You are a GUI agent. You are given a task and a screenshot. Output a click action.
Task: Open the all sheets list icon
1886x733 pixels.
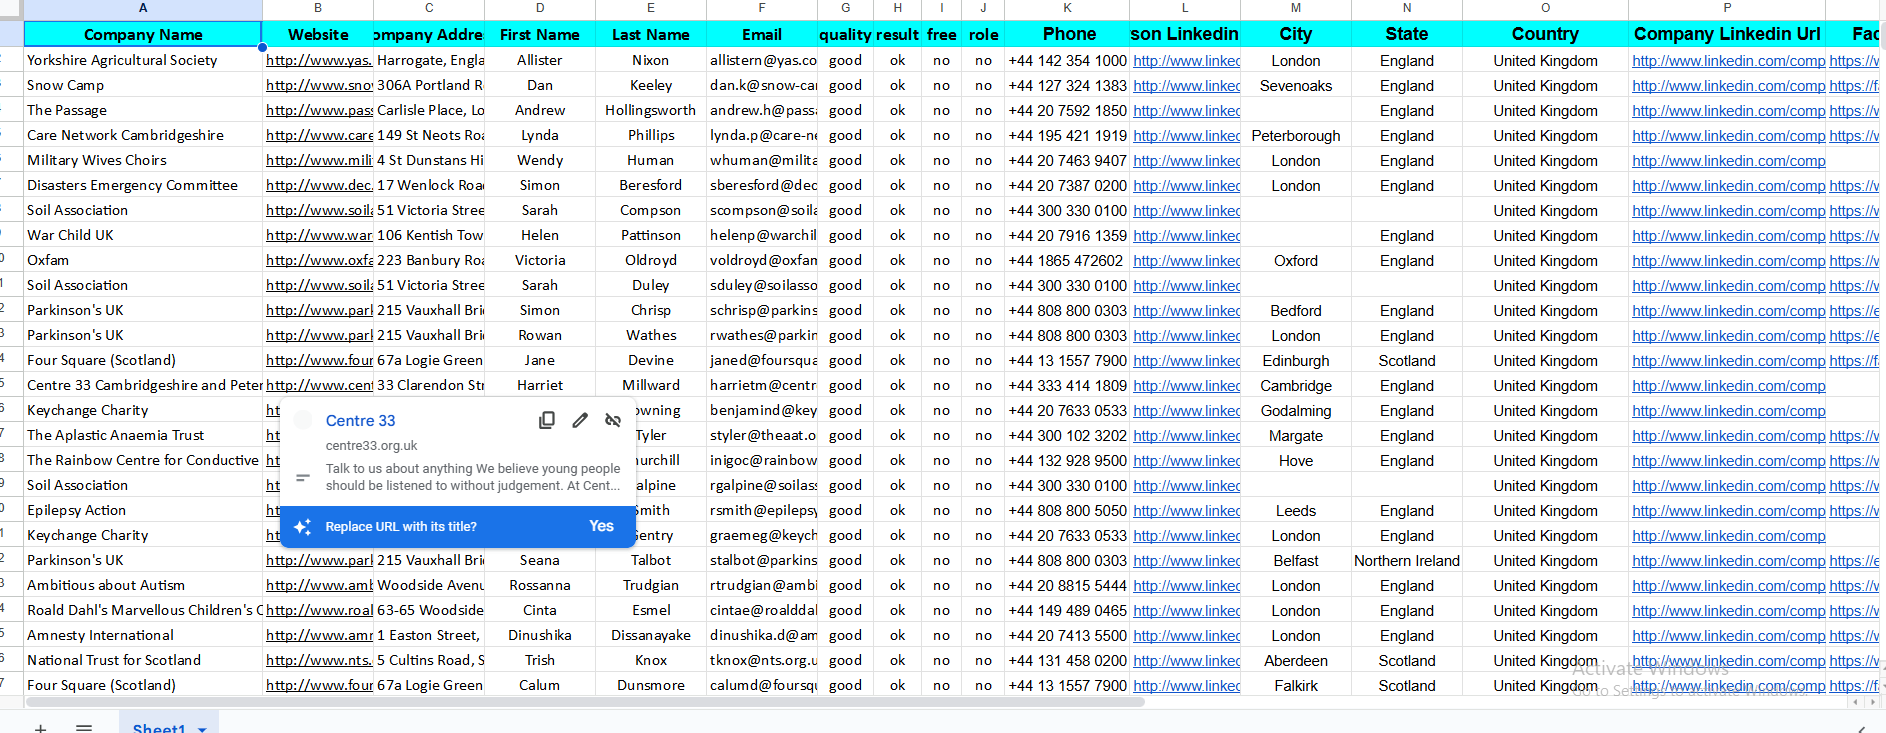click(84, 727)
